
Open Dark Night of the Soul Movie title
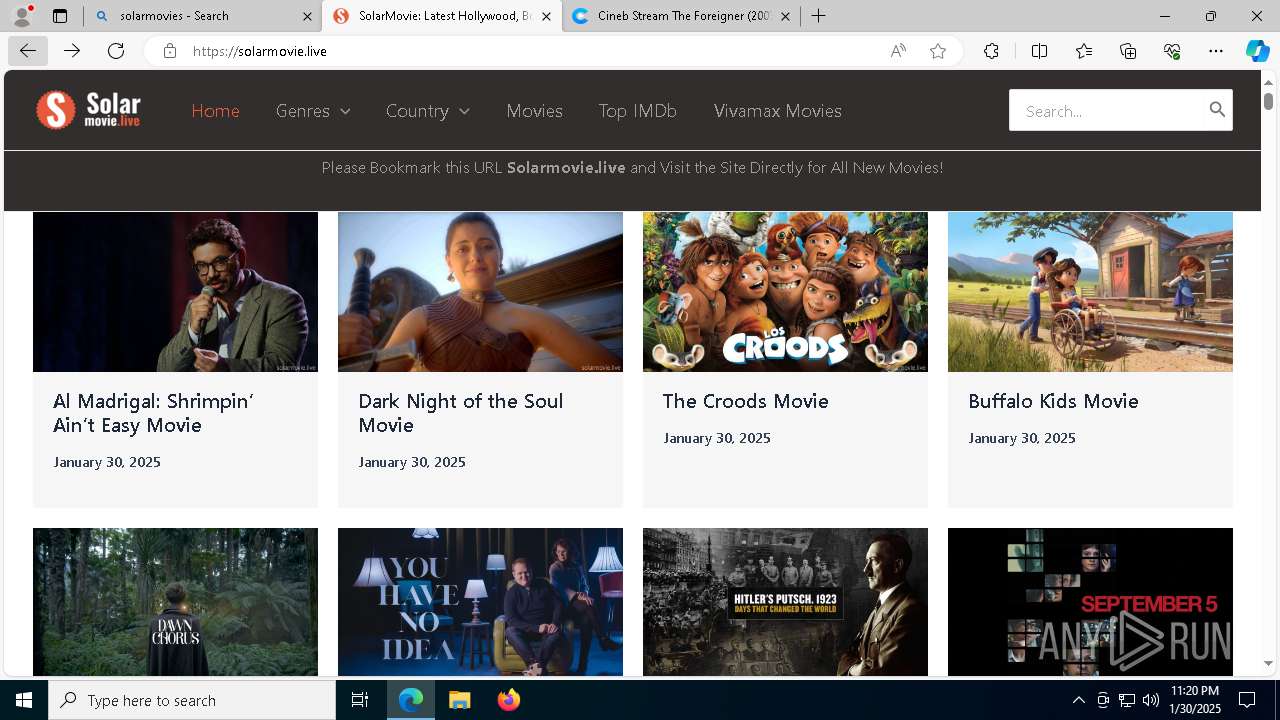pyautogui.click(x=460, y=413)
